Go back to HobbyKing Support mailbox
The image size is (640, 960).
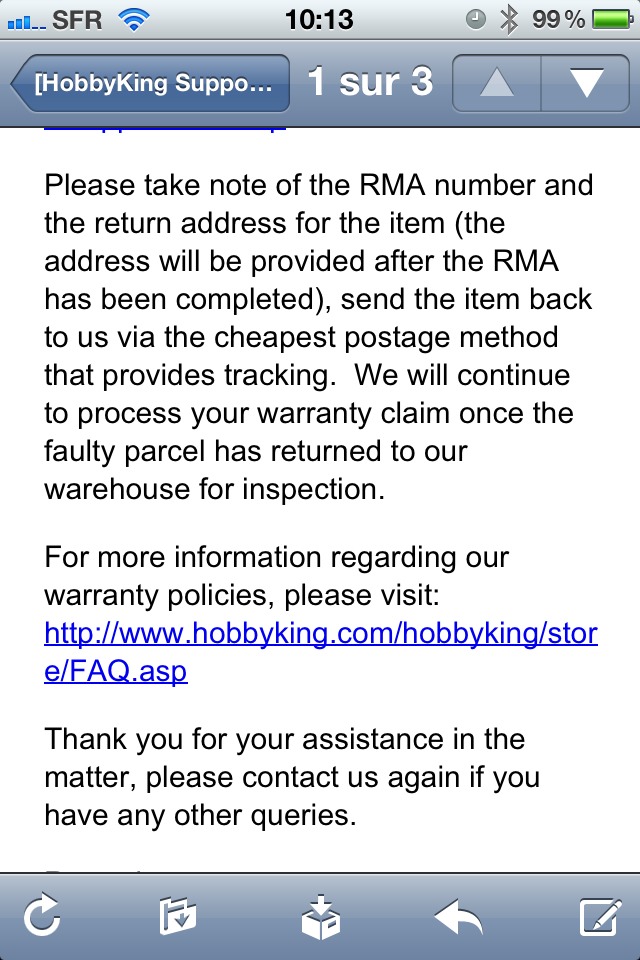(x=151, y=83)
